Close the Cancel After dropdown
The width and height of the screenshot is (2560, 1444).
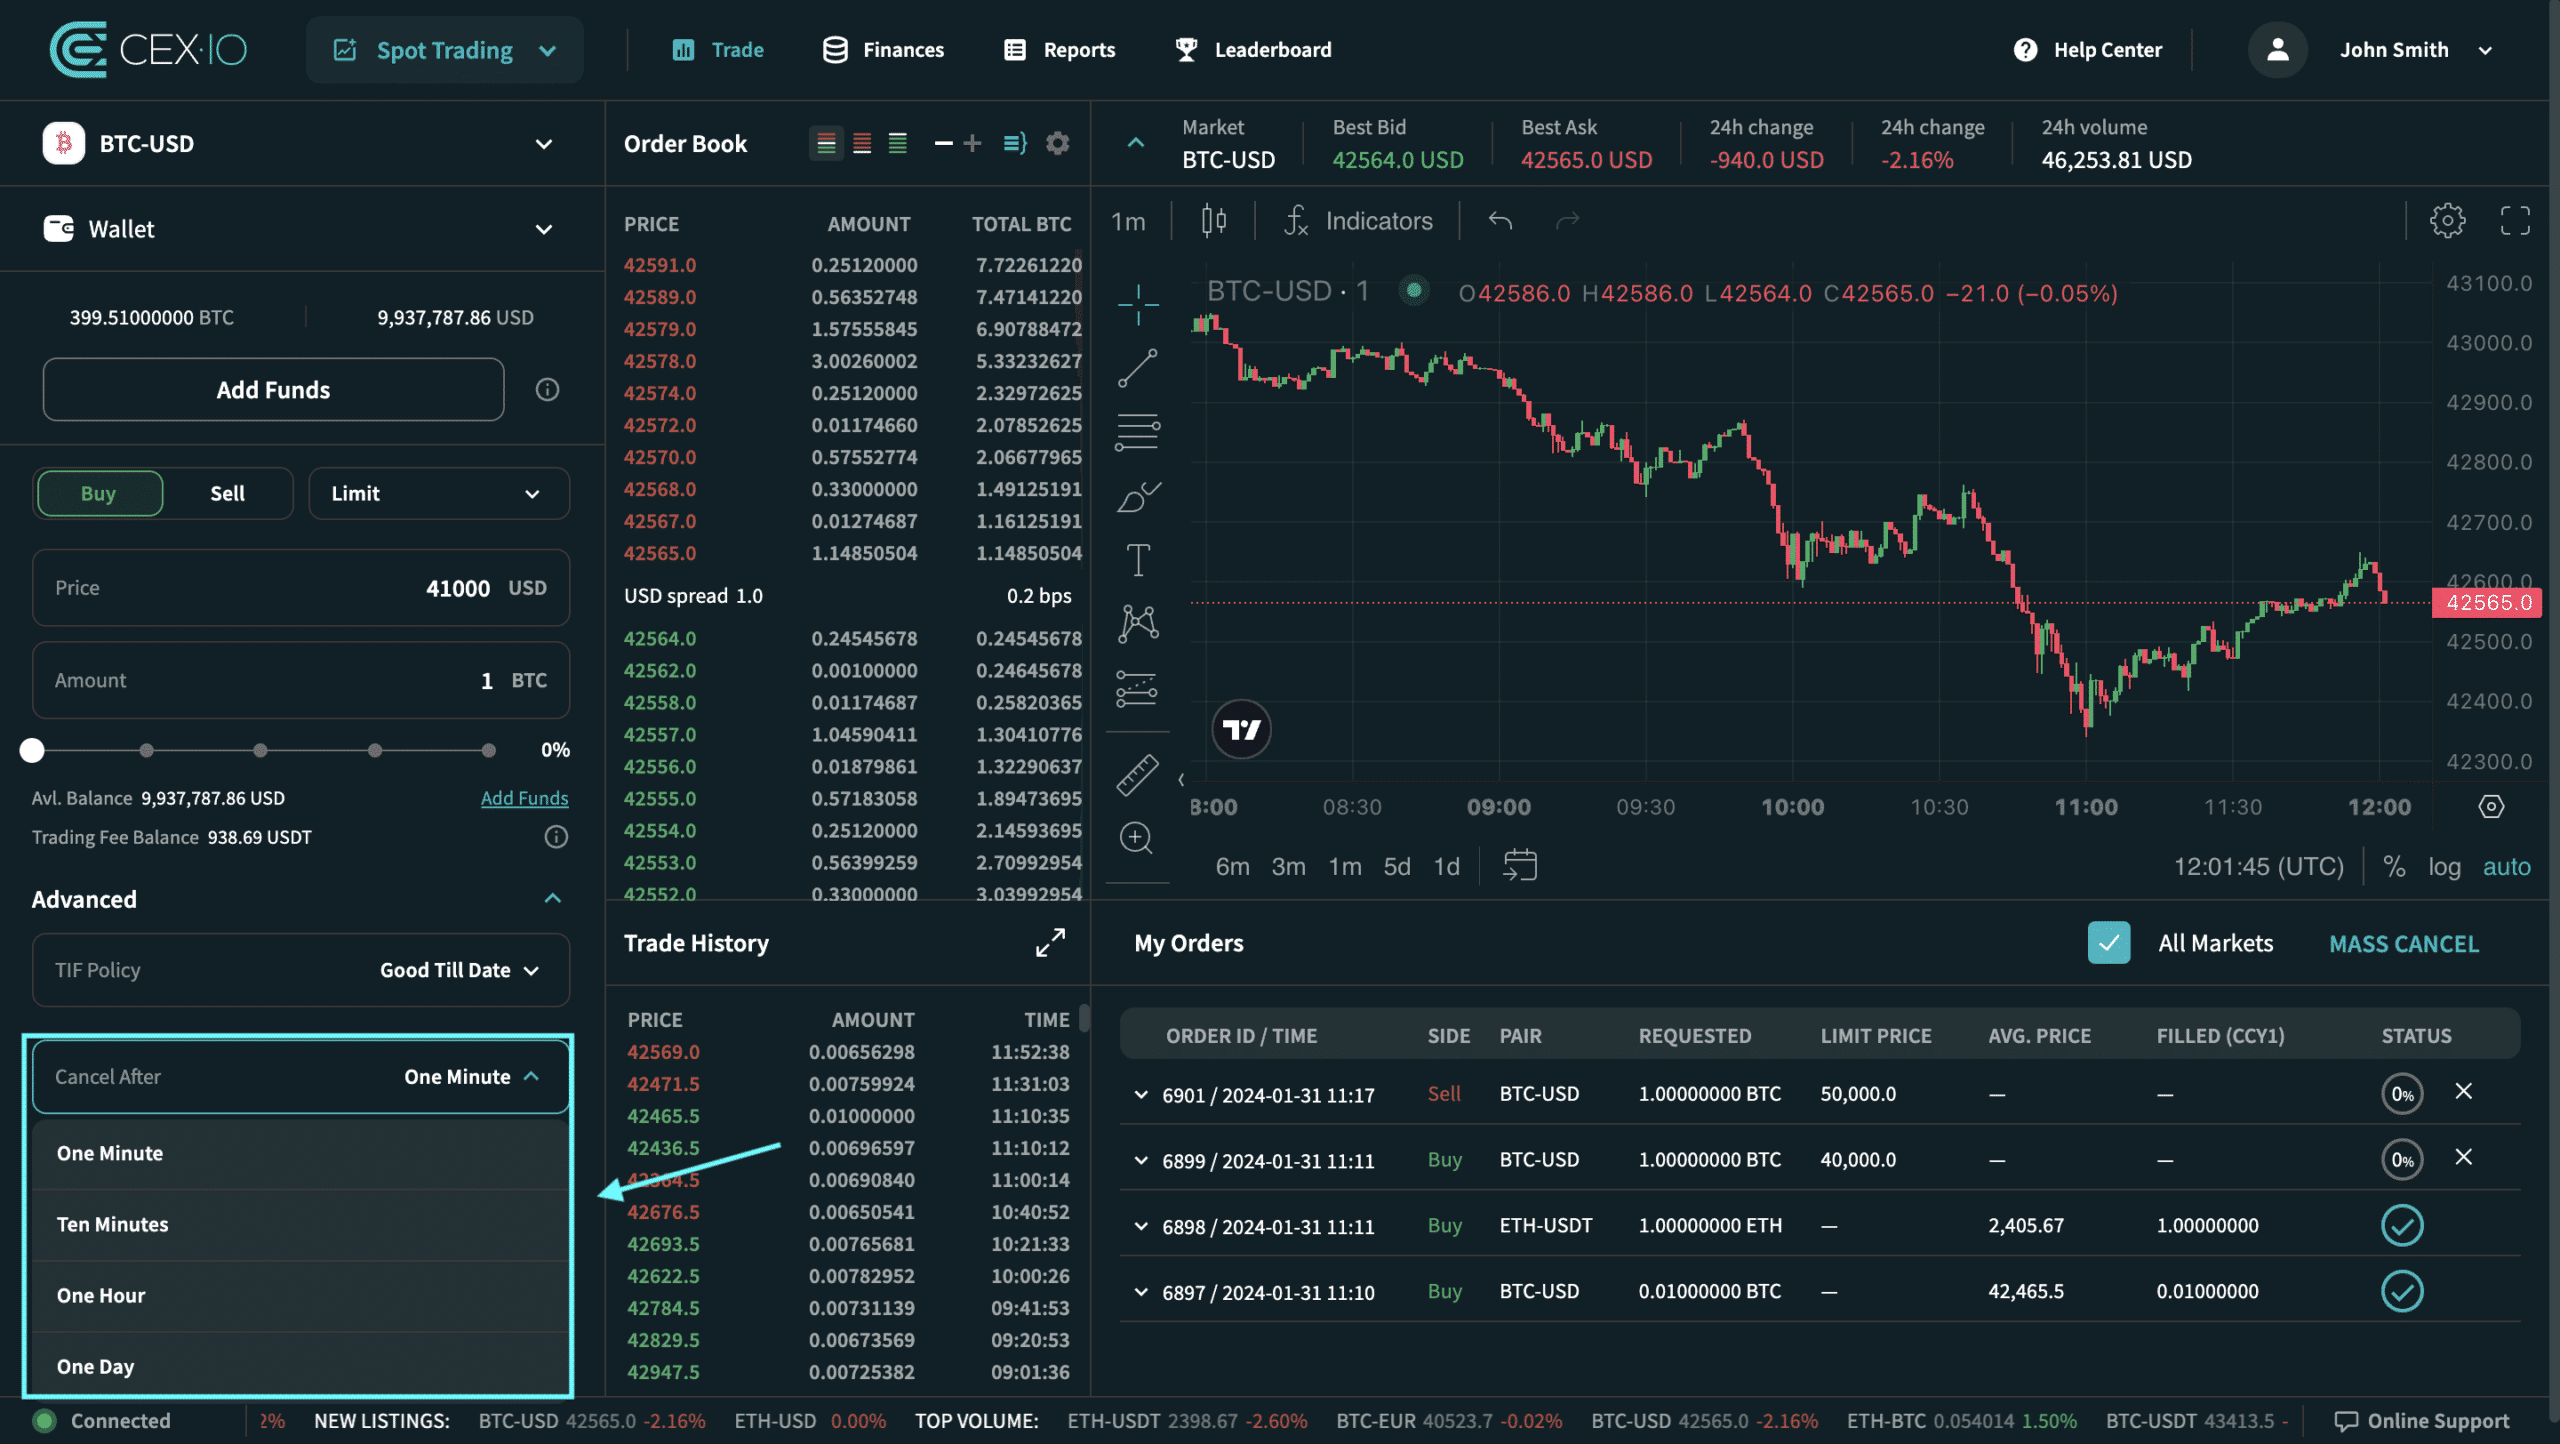click(301, 1076)
